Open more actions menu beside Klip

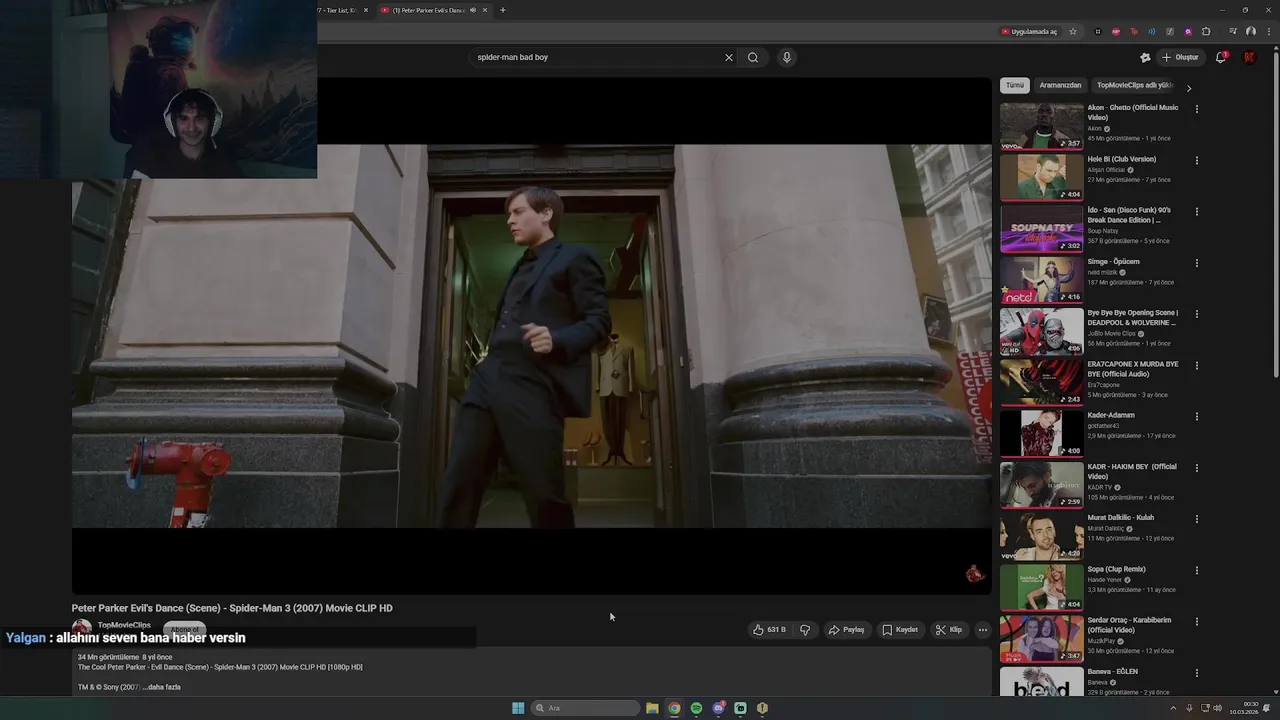983,630
